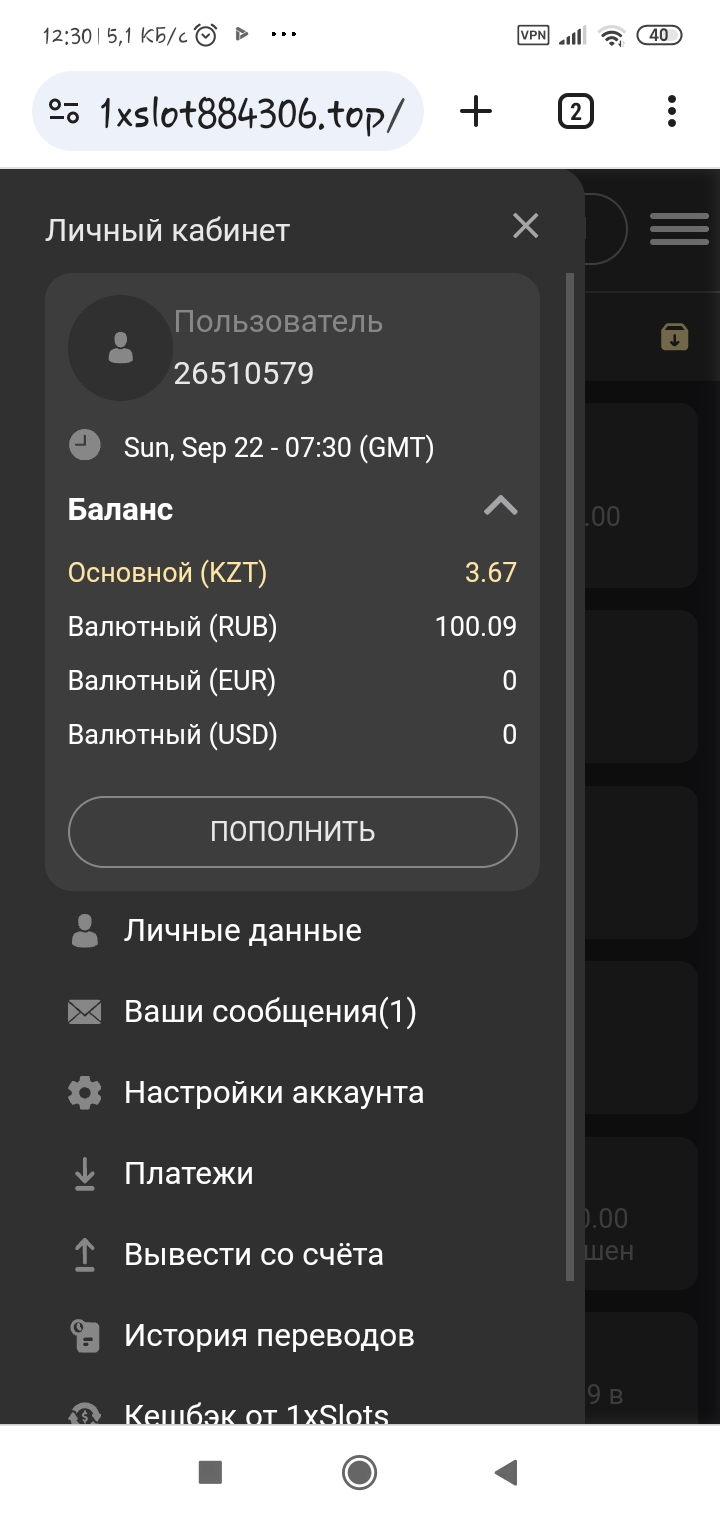Open the История переводов icon
The image size is (720, 1520).
[85, 1336]
